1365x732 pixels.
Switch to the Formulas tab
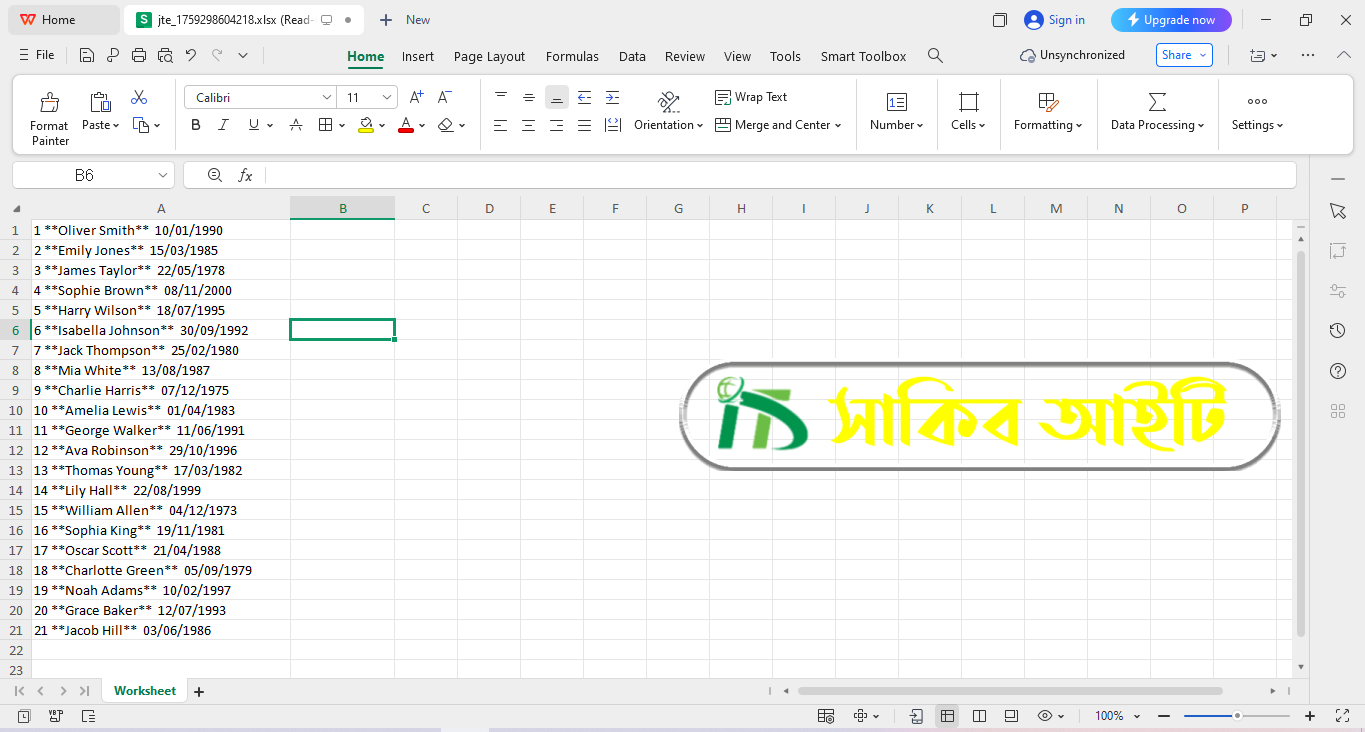pos(572,57)
